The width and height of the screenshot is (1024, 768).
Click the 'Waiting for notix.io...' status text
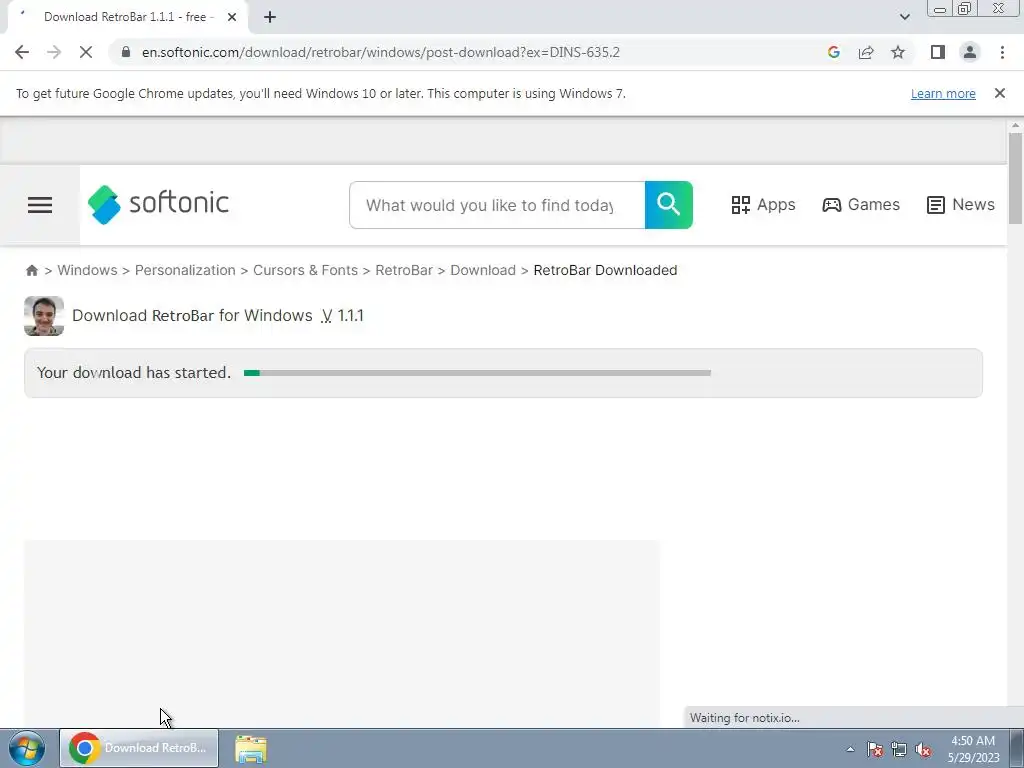point(744,718)
